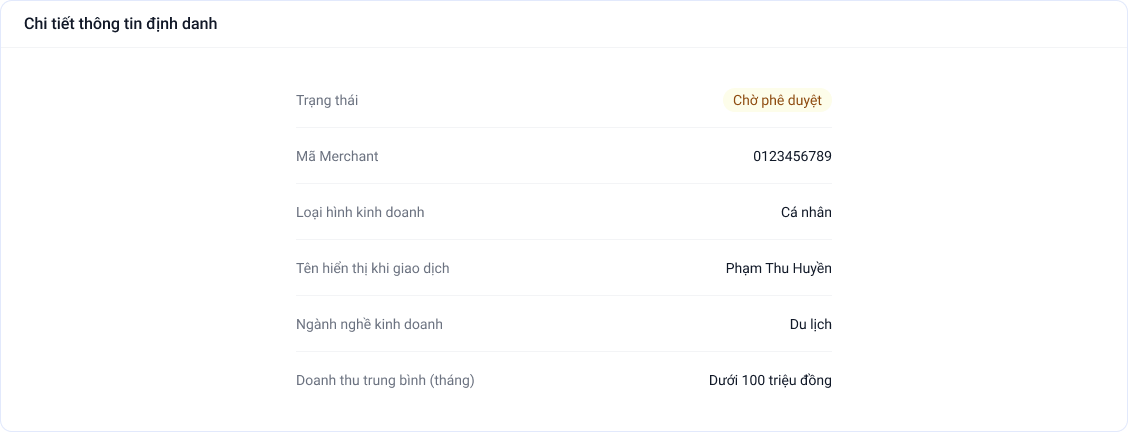
Task: Click the '(tháng)' text in the revenue label
Action: [452, 380]
